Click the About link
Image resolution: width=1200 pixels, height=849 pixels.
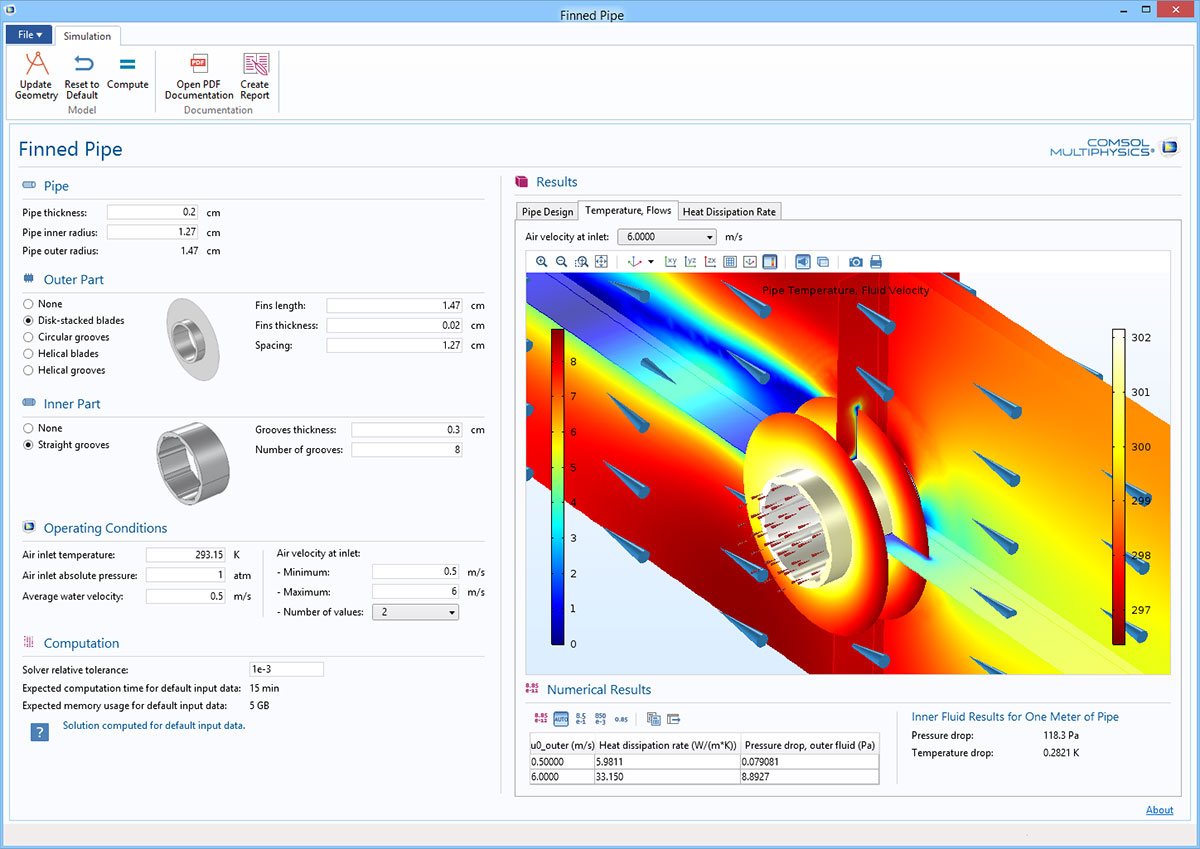(x=1159, y=810)
